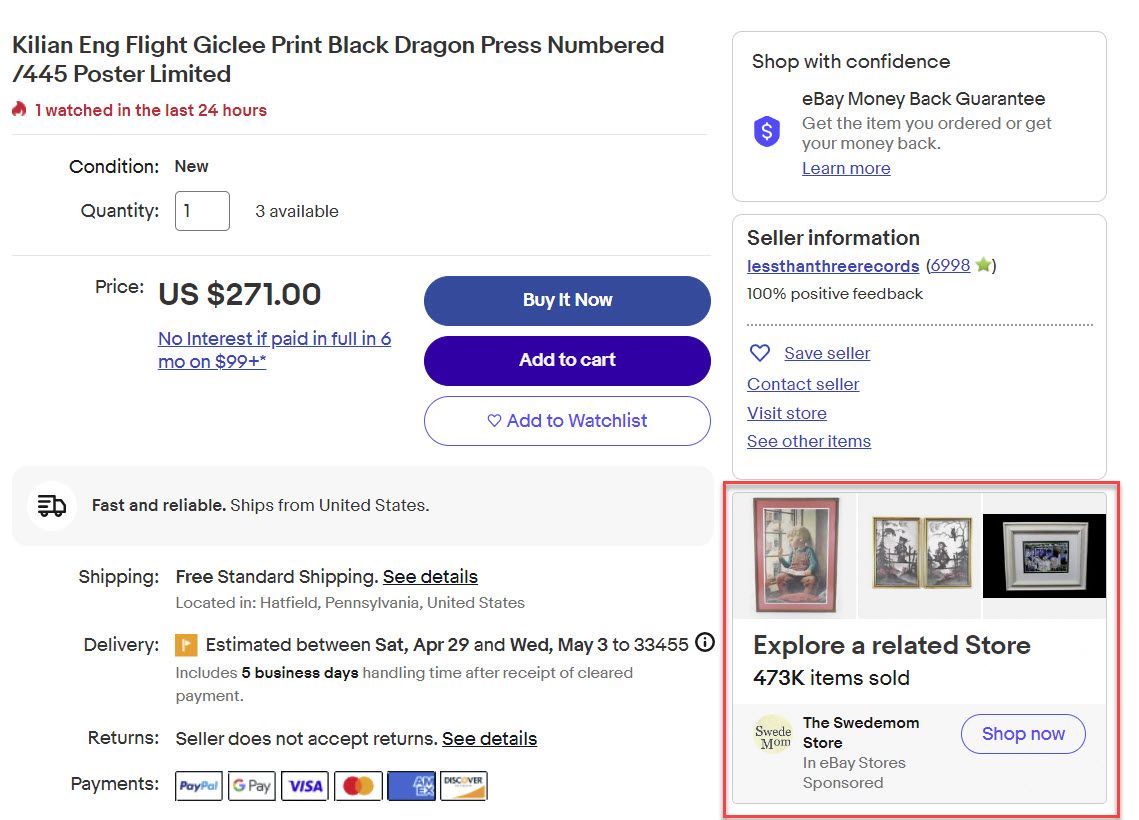Open the framed boy painting thumbnail
The height and width of the screenshot is (820, 1139).
795,554
